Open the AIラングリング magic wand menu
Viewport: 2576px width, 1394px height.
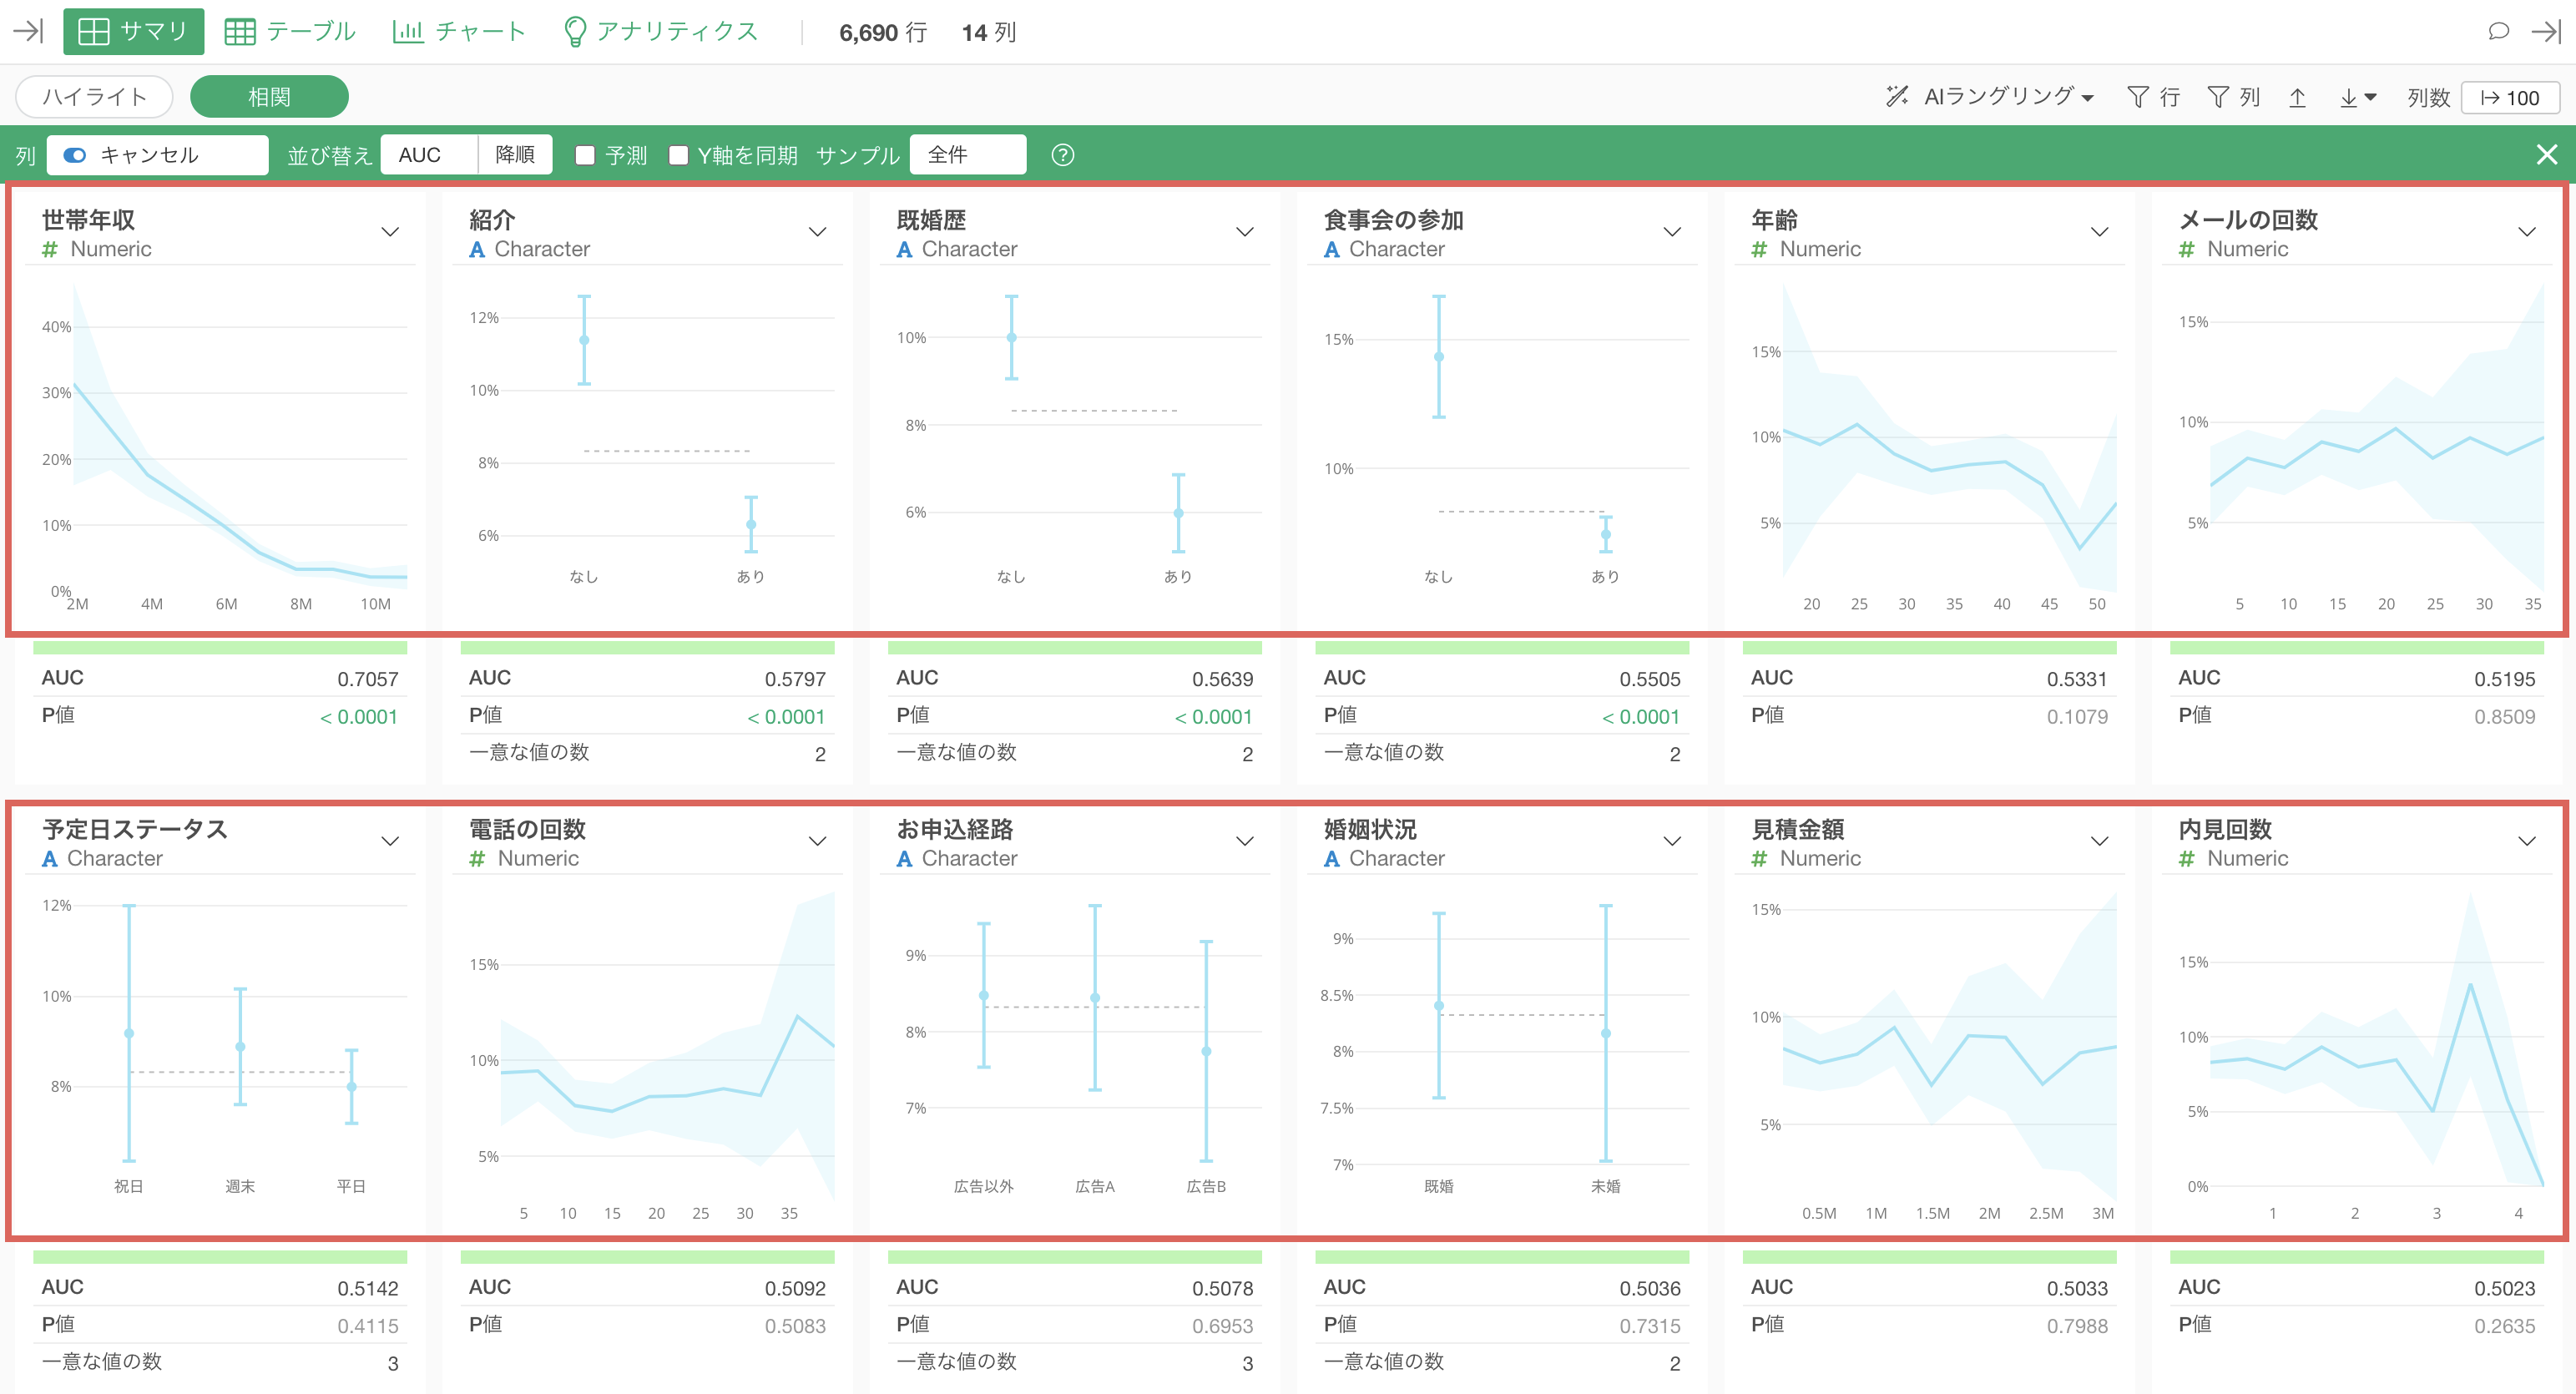pos(1988,97)
